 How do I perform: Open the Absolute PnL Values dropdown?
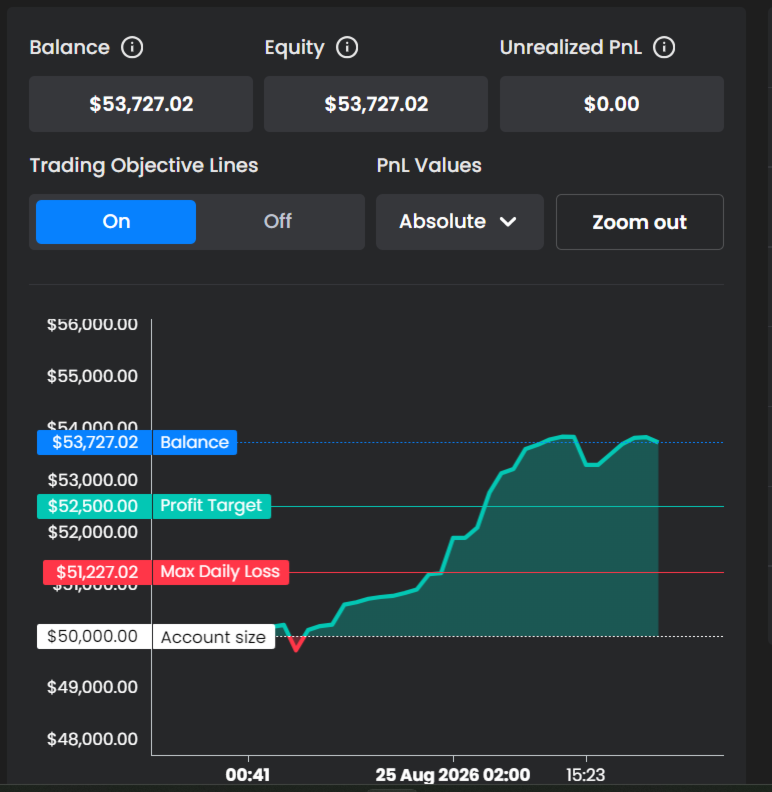pos(460,222)
